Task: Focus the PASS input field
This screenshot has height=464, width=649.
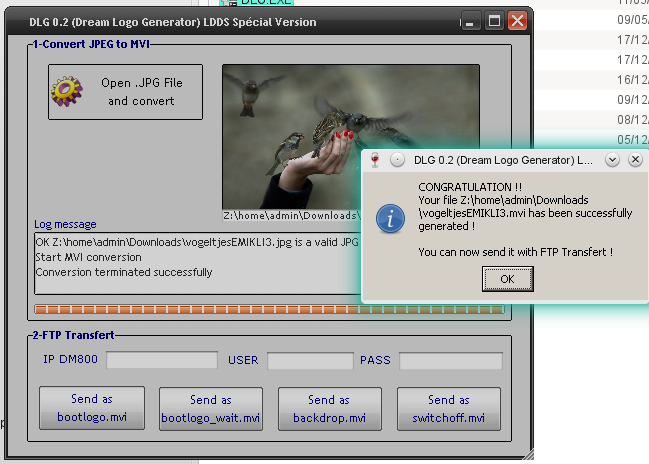Action: (x=451, y=361)
